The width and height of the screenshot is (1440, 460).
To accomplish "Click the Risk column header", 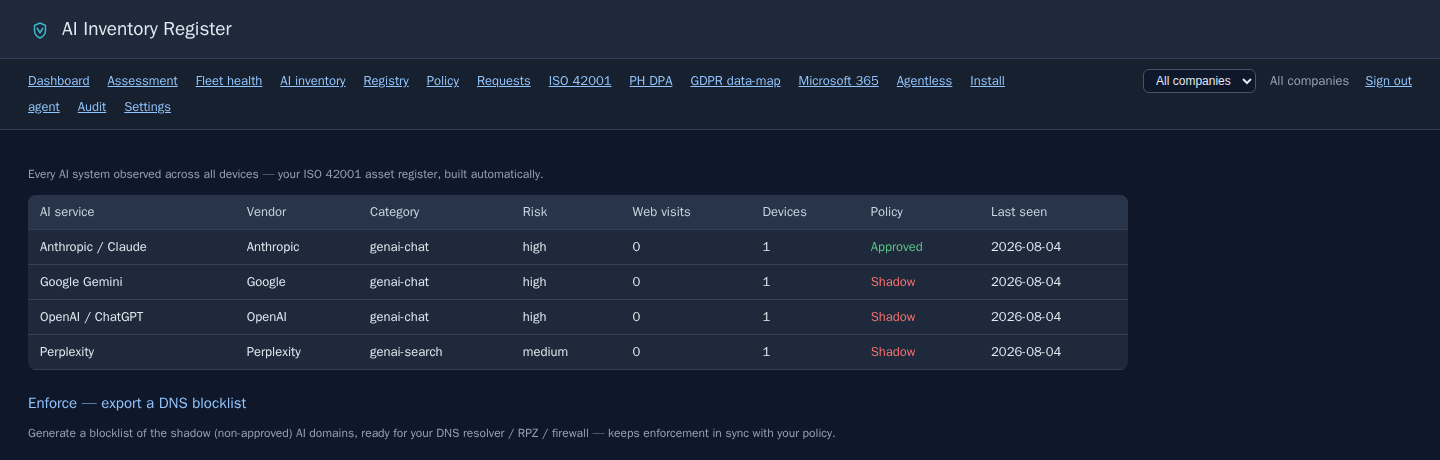I will click(x=535, y=212).
